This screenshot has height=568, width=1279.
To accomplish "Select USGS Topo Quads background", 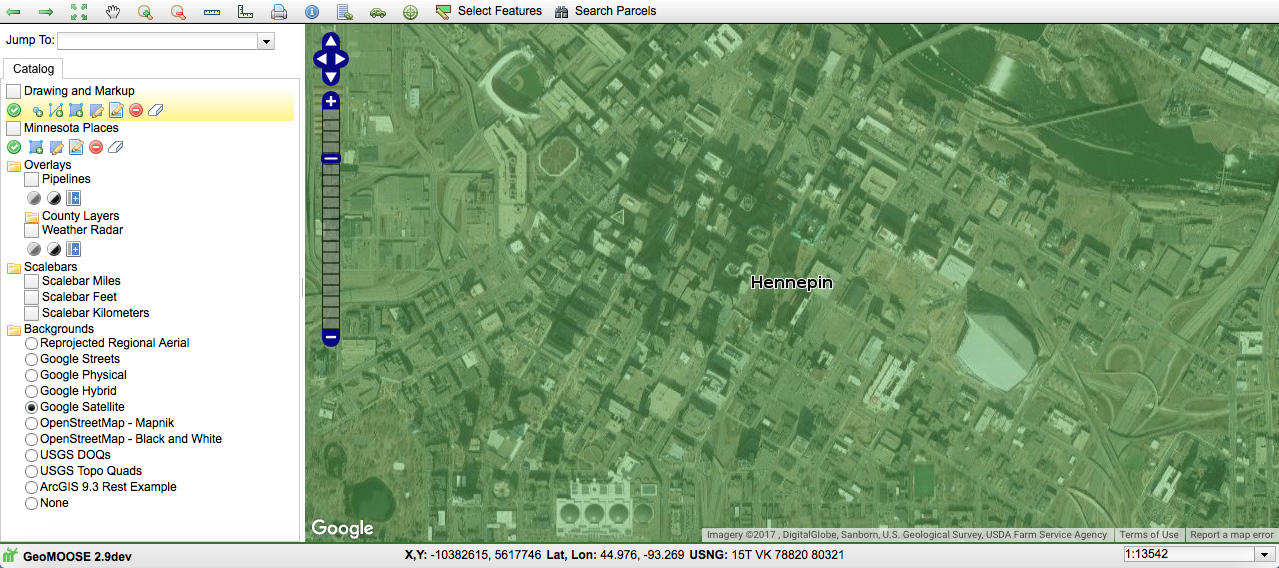I will (31, 471).
